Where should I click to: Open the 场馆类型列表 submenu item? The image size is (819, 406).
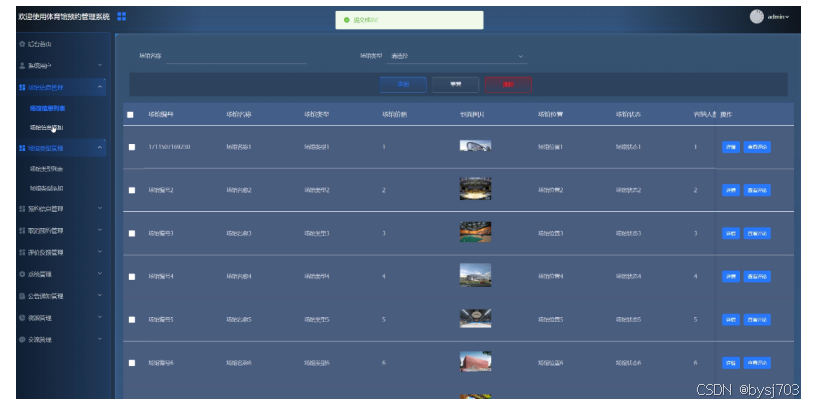click(x=47, y=169)
